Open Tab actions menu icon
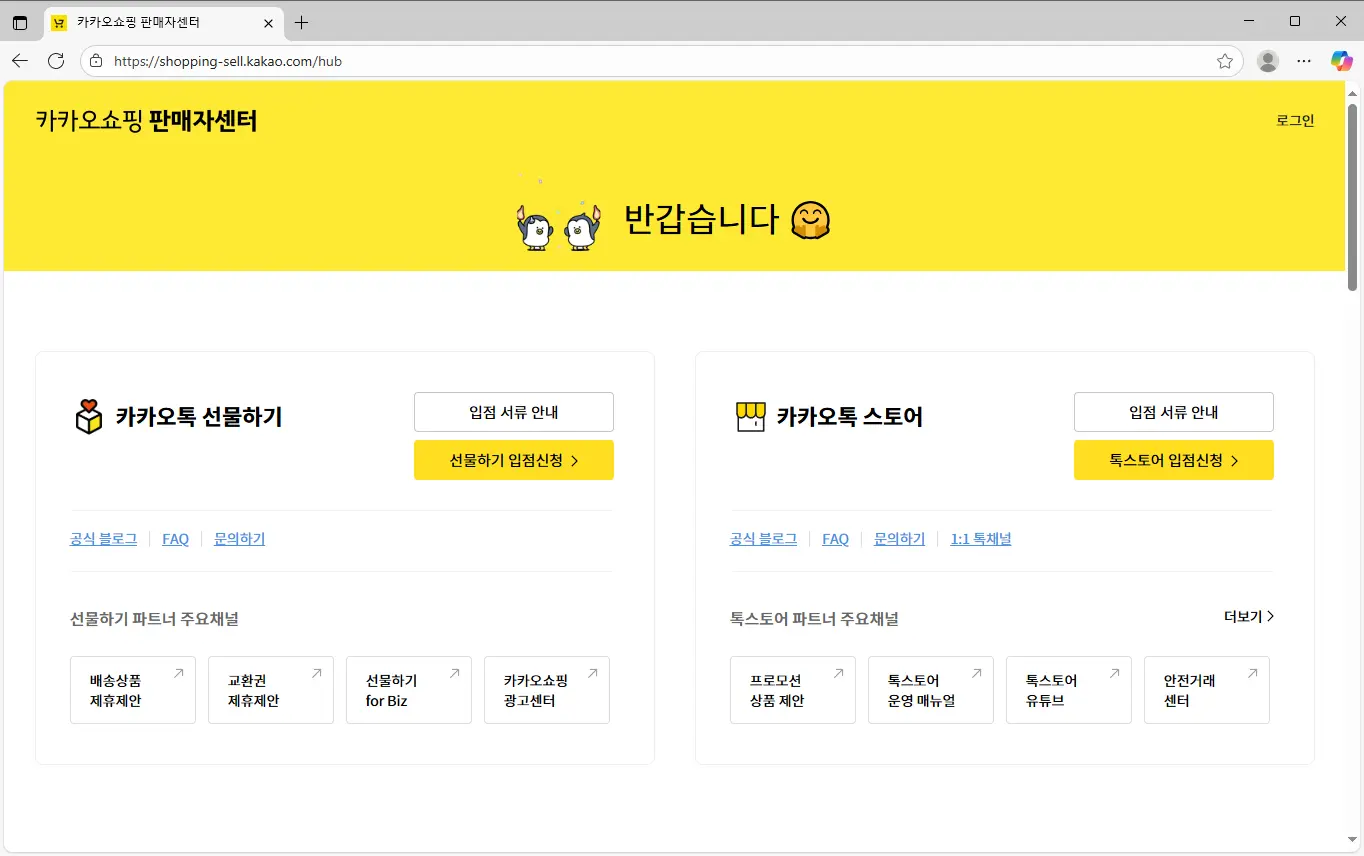The image size is (1364, 856). coord(20,22)
